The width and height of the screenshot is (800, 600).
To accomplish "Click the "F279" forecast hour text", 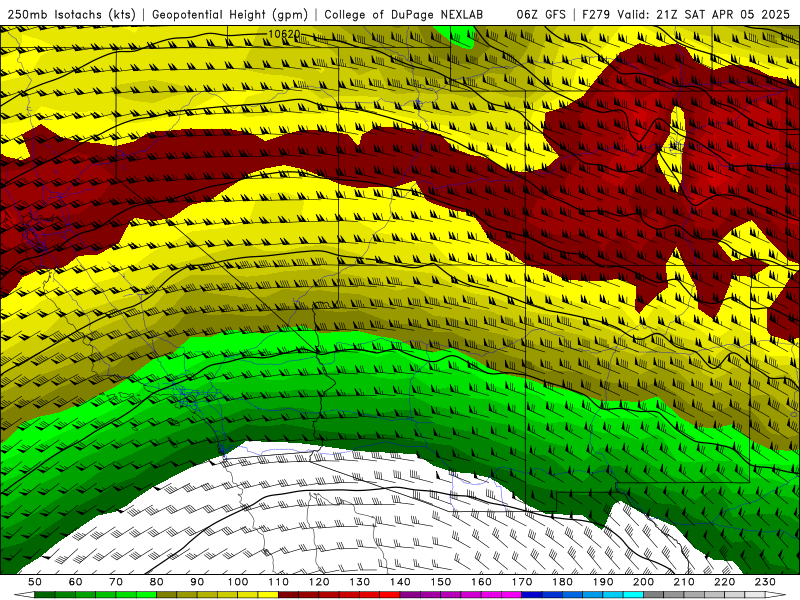I will point(596,15).
